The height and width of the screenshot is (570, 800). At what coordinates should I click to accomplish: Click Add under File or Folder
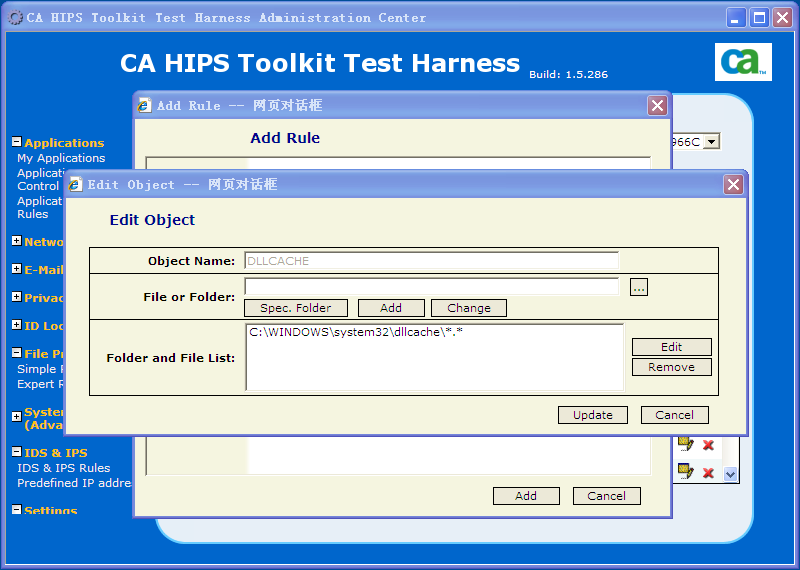coord(391,308)
